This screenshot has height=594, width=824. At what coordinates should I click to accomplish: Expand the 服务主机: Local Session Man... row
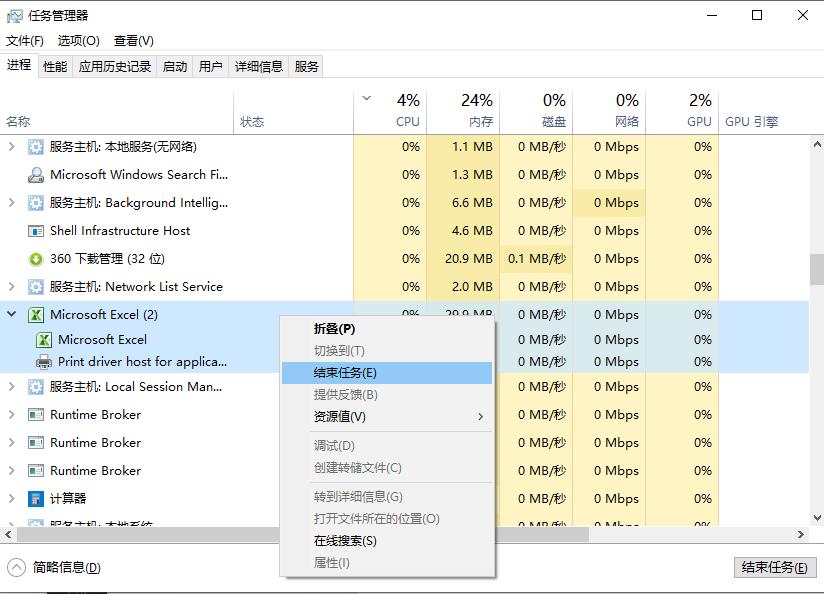12,387
